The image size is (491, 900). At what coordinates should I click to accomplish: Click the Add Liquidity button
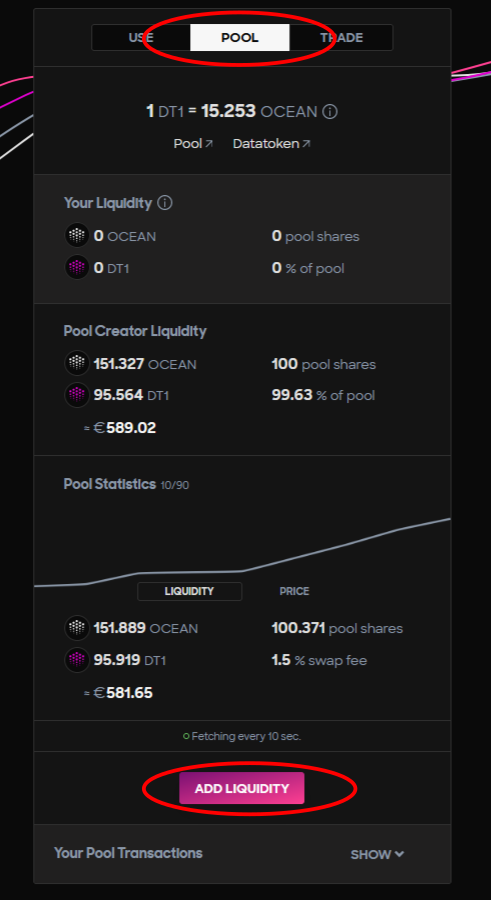(242, 788)
